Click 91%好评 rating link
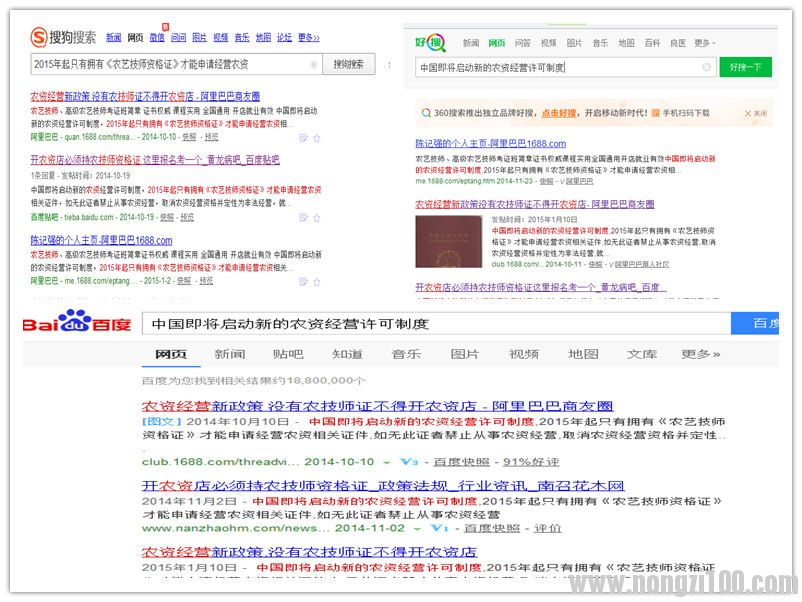Image resolution: width=802 pixels, height=602 pixels. [531, 462]
